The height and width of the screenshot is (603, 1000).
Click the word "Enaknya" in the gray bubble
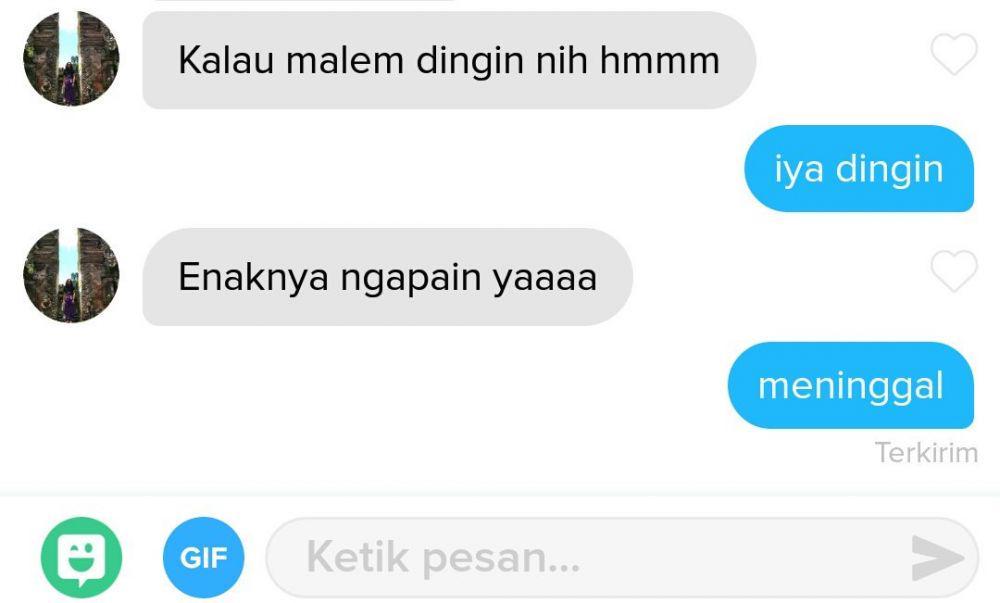253,277
